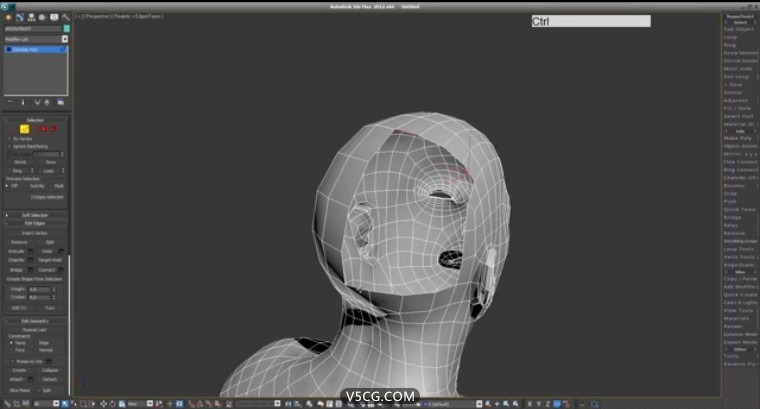Enable the By Vertex checkbox
The width and height of the screenshot is (760, 409).
[10, 138]
